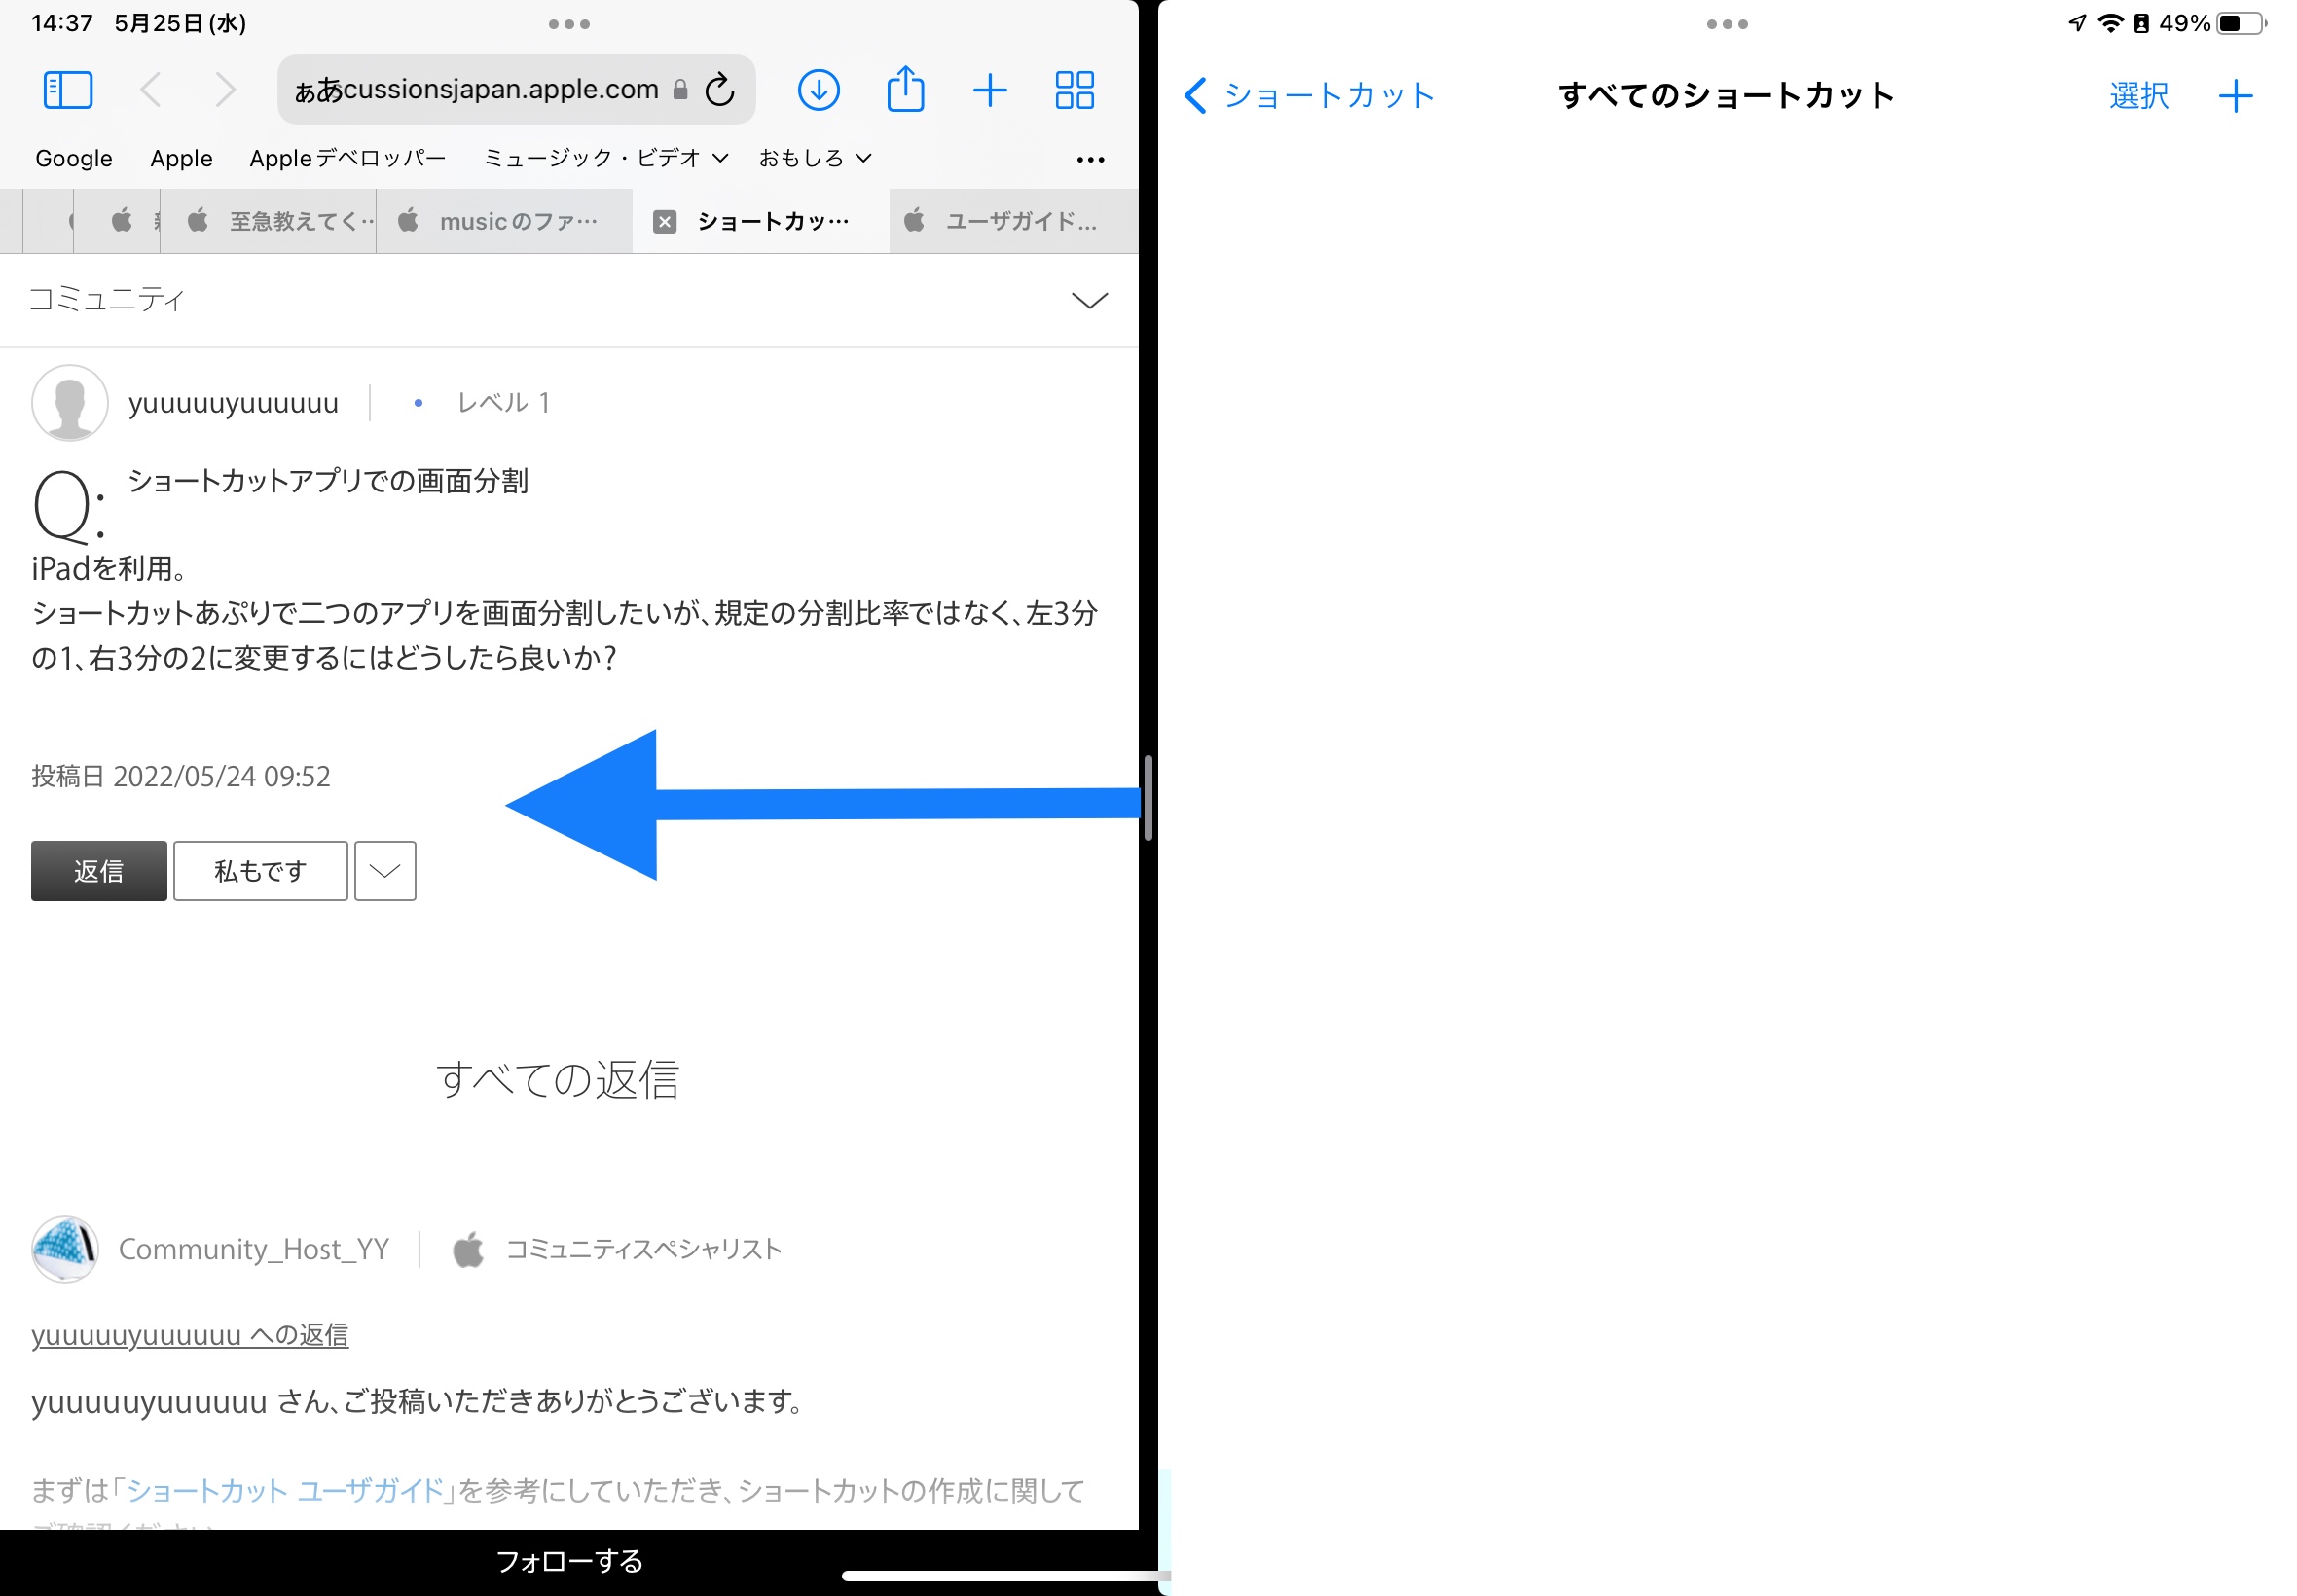2297x1596 pixels.
Task: Expand the コミュニティ section chevron
Action: click(x=1089, y=300)
